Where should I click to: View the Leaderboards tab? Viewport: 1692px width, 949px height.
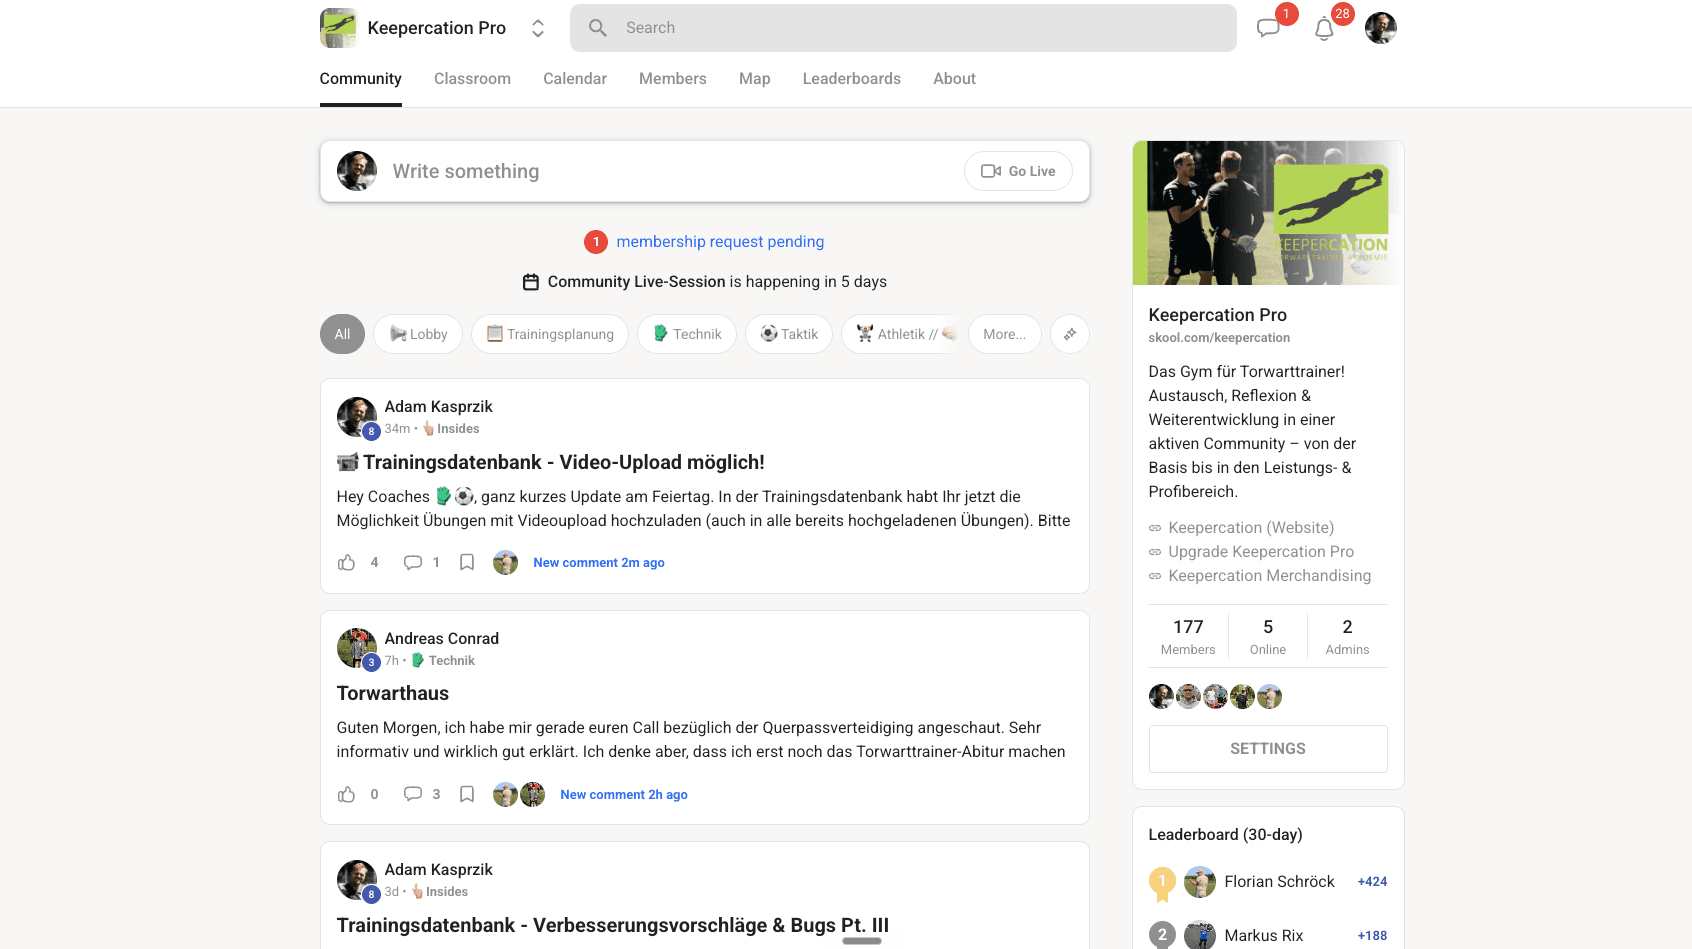pyautogui.click(x=852, y=79)
